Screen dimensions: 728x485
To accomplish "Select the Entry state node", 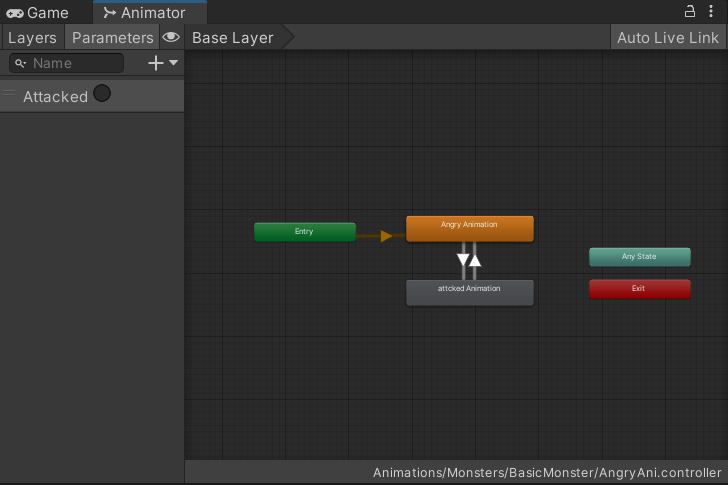I will (305, 232).
